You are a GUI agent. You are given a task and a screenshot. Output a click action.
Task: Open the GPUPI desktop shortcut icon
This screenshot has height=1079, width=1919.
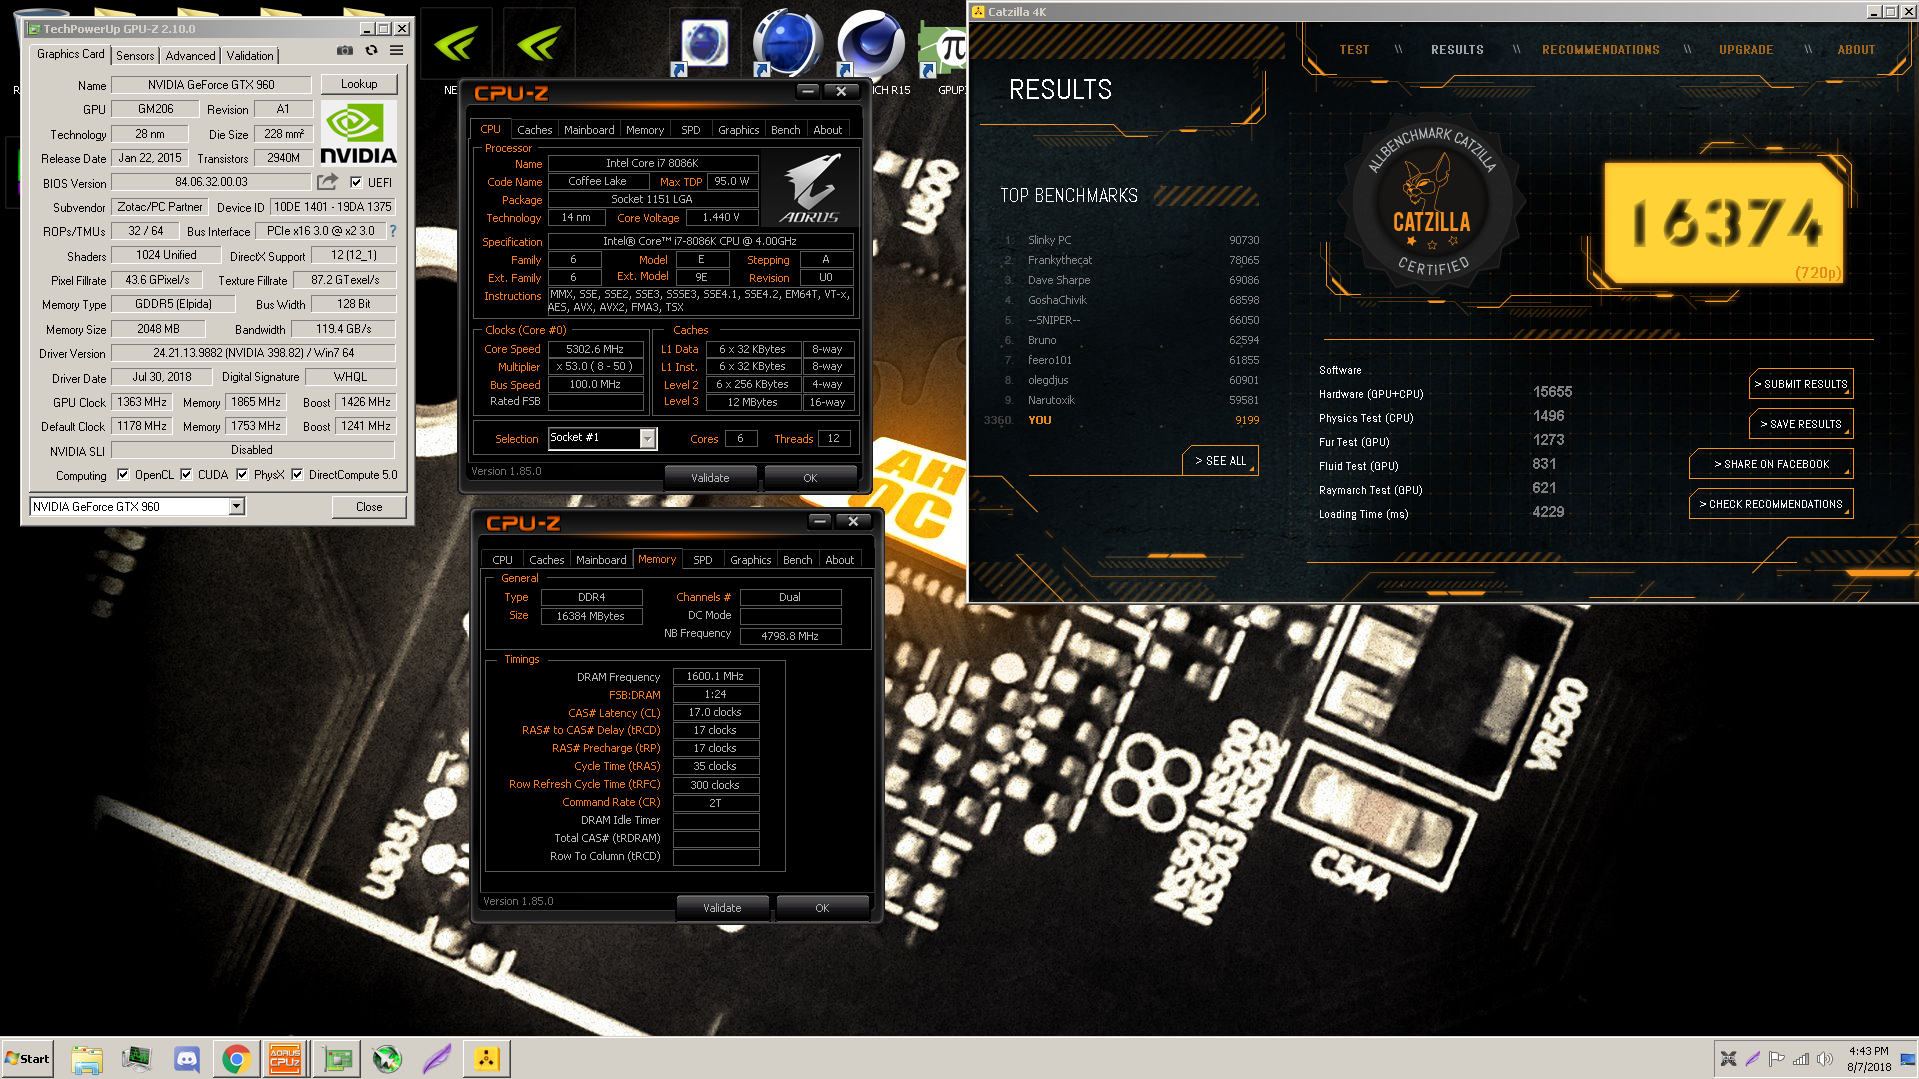[x=941, y=50]
